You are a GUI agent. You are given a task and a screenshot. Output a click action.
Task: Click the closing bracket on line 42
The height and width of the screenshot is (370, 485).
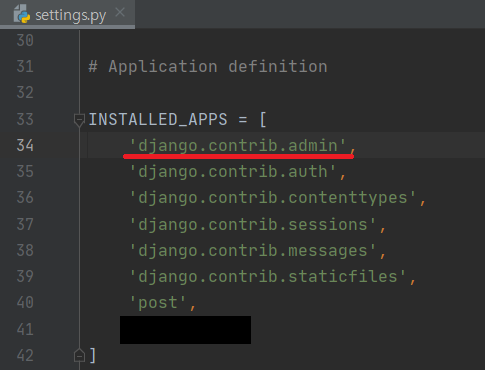pyautogui.click(x=93, y=355)
